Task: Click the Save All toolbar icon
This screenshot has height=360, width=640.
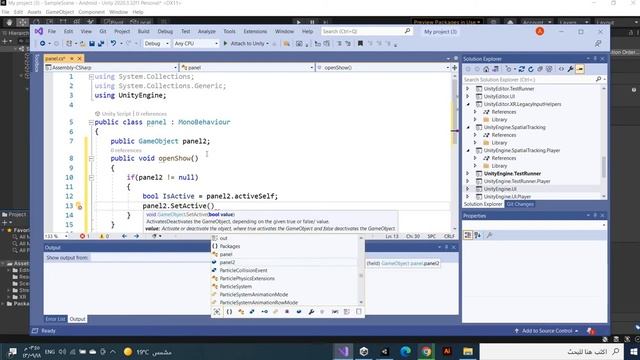Action: pos(101,43)
